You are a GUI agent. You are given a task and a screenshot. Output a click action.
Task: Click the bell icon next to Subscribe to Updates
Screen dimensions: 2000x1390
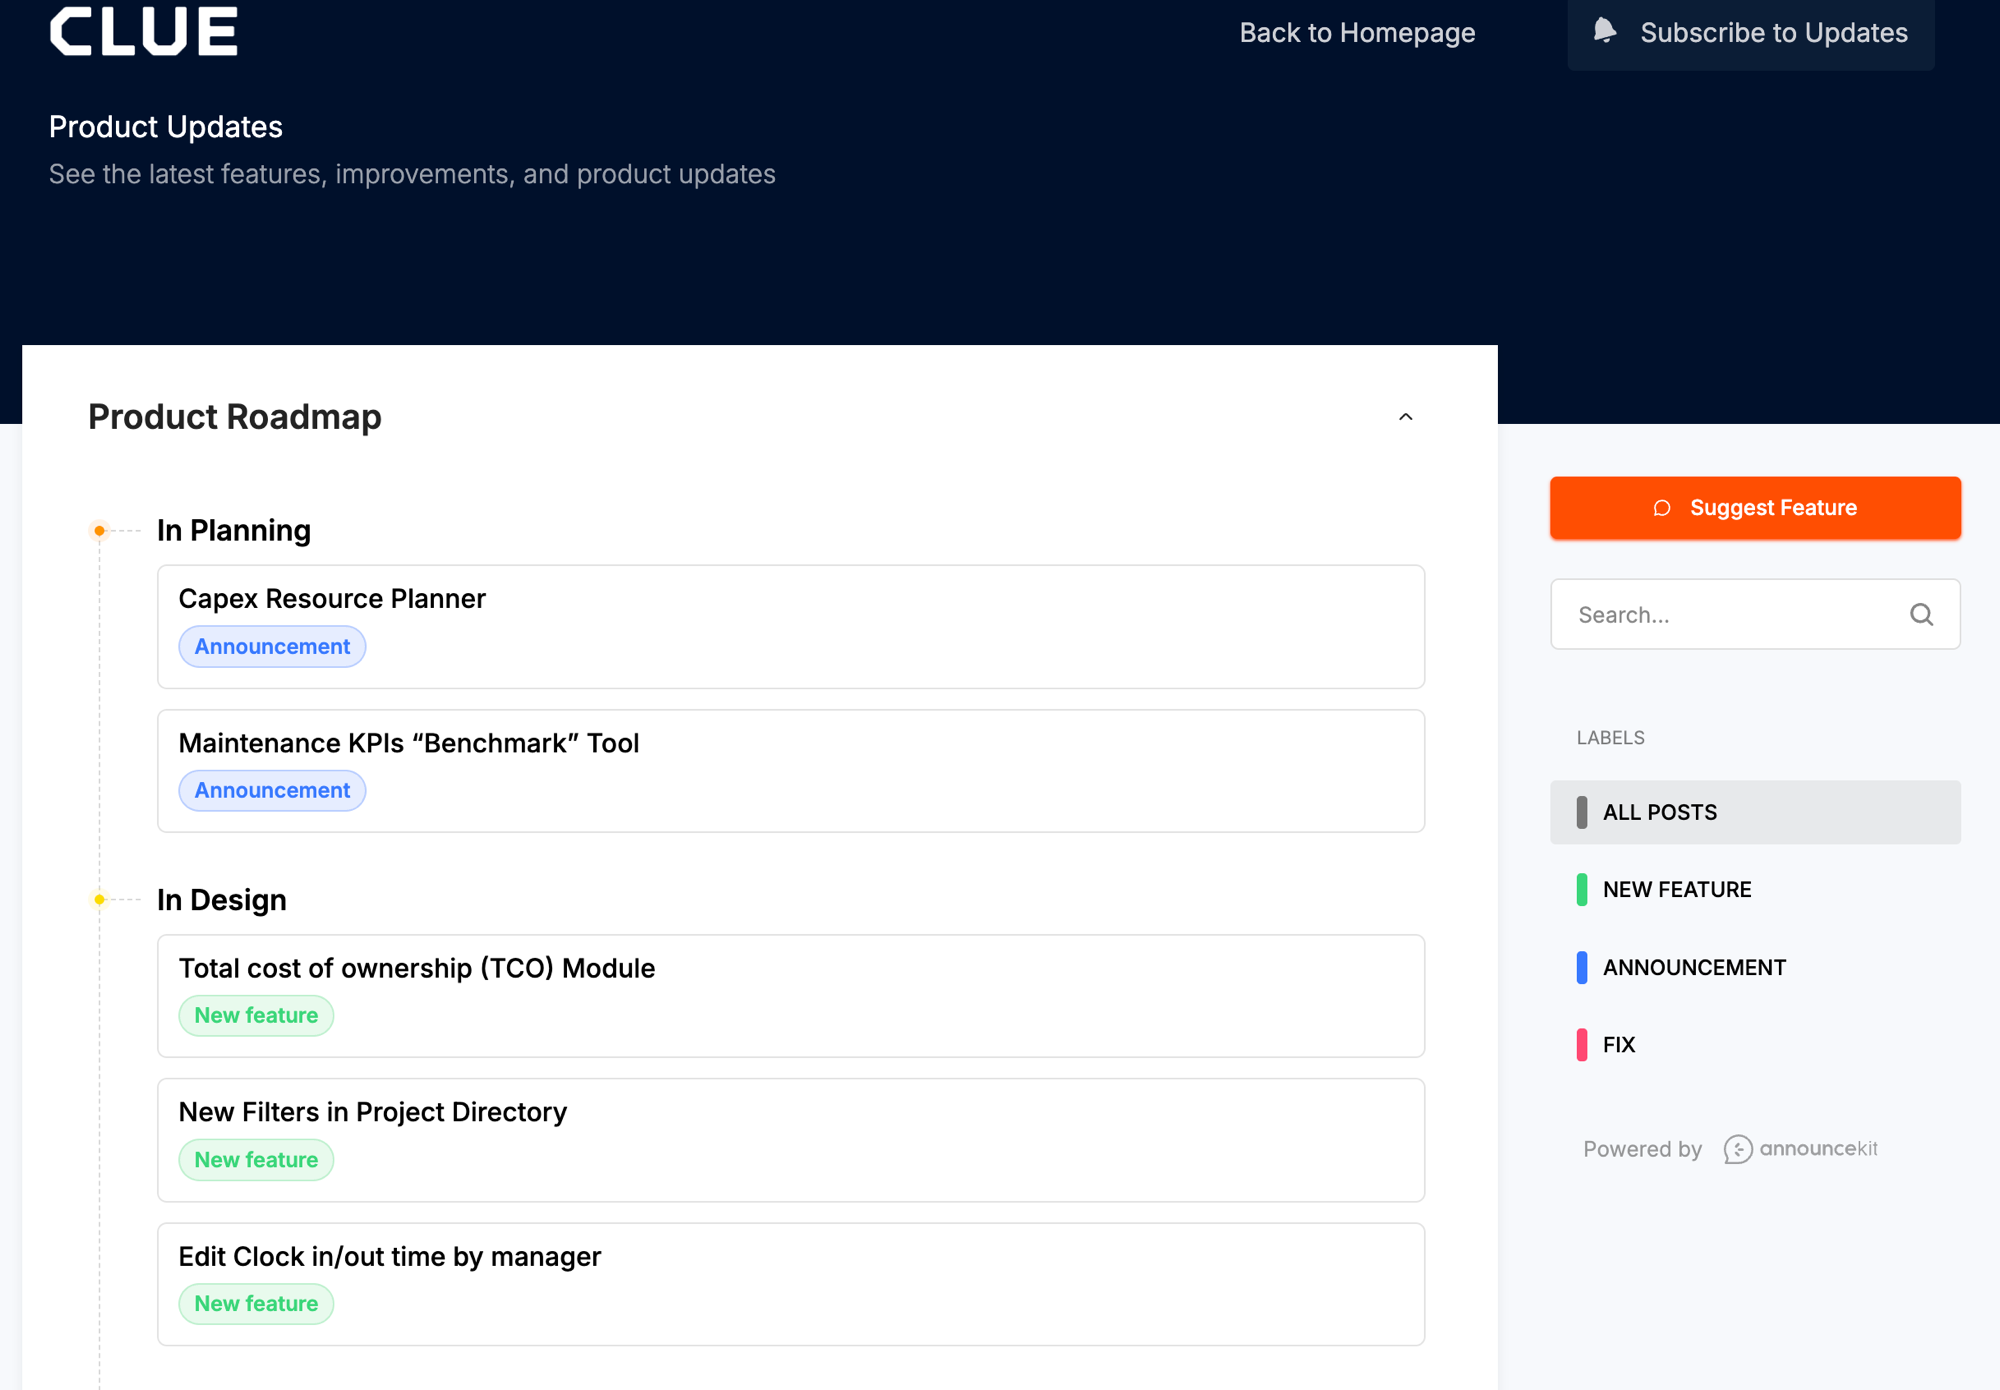pyautogui.click(x=1605, y=32)
